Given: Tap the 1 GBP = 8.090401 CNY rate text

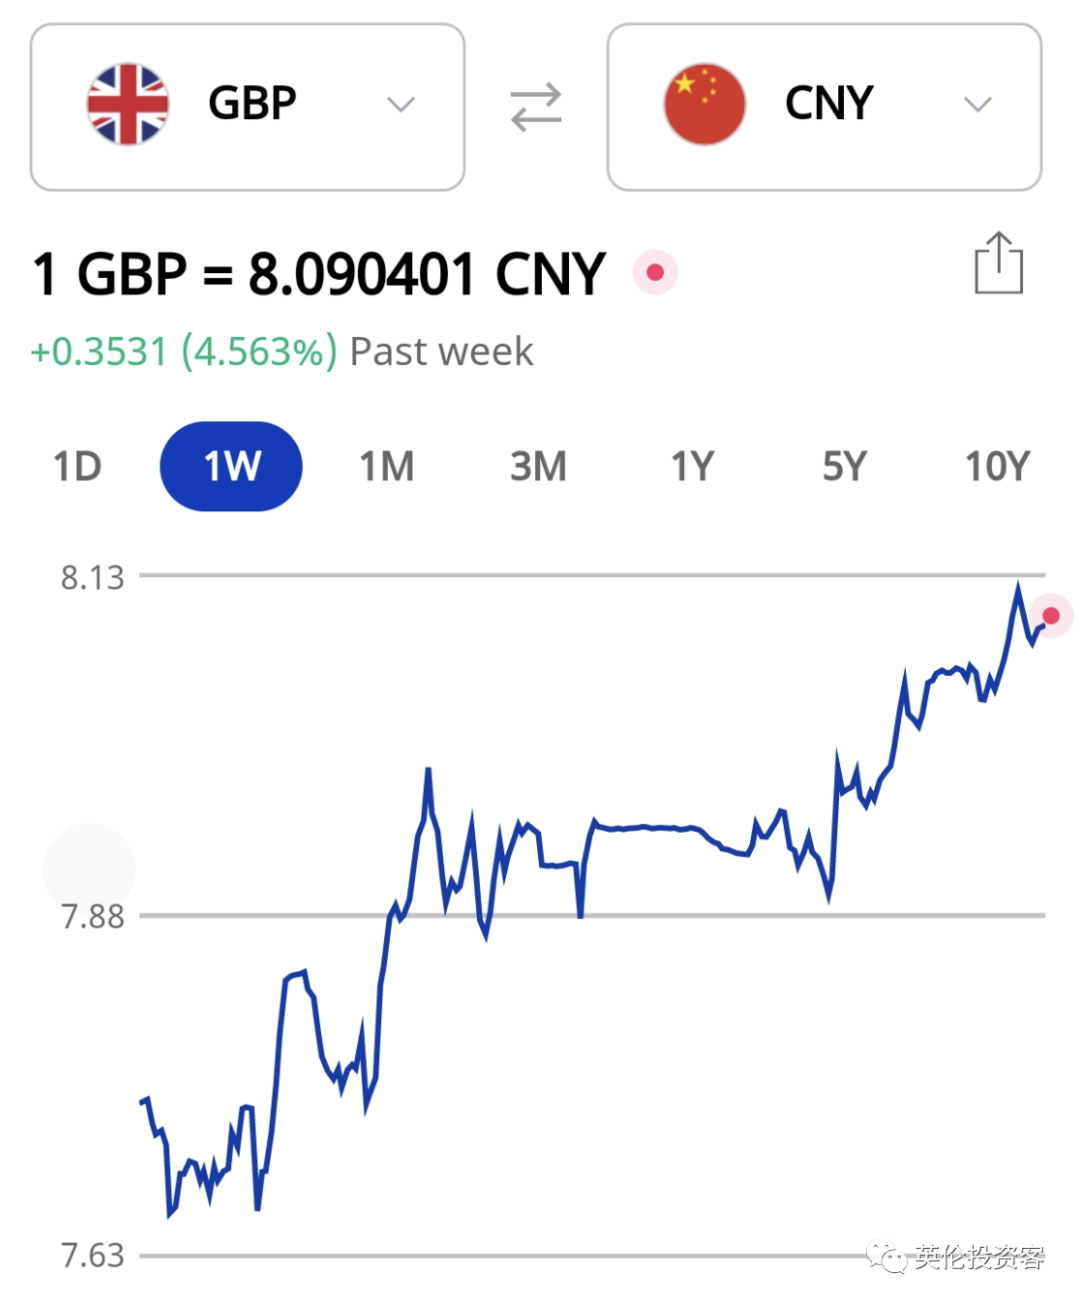Looking at the screenshot, I should pyautogui.click(x=319, y=274).
